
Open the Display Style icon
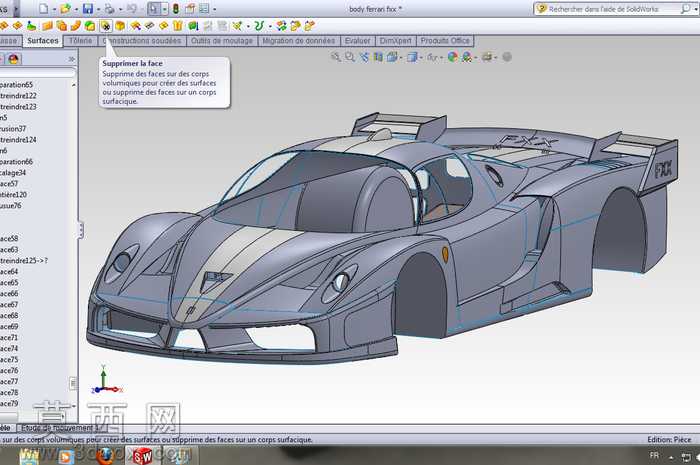pos(412,57)
